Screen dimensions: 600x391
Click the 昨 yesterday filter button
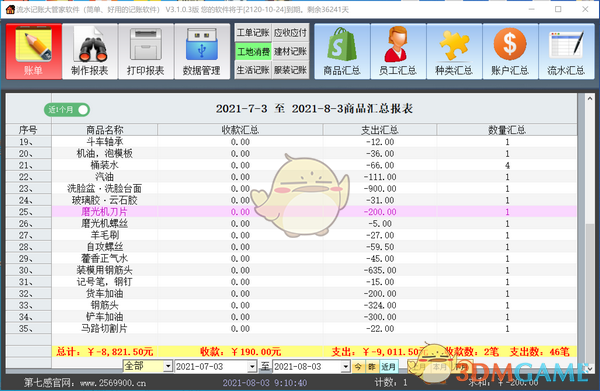coord(372,367)
